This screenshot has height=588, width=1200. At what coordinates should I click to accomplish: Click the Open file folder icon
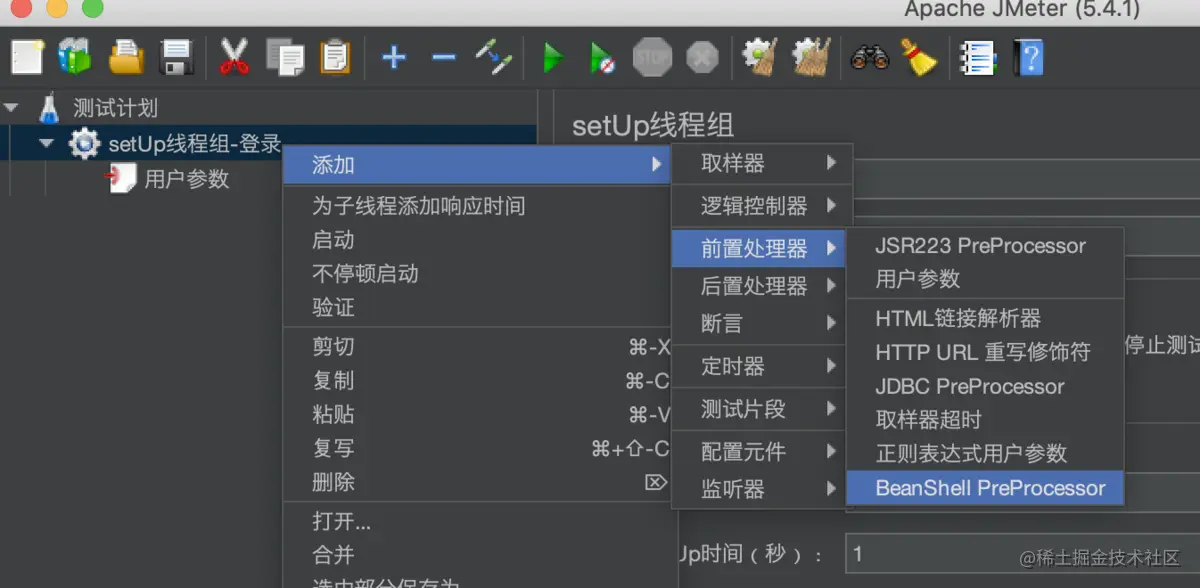(126, 57)
